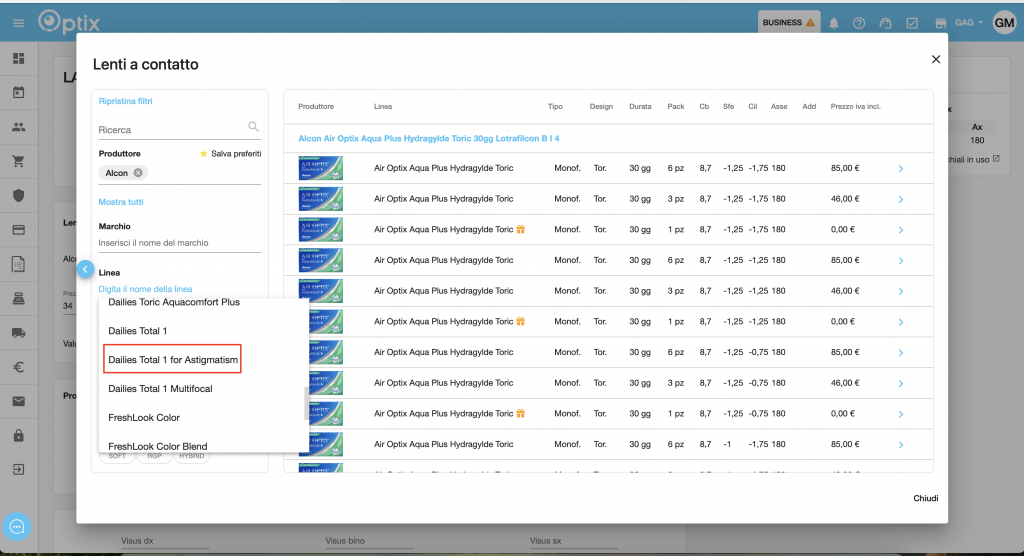
Task: Click the search magnifier in Ricerca field
Action: [x=254, y=127]
